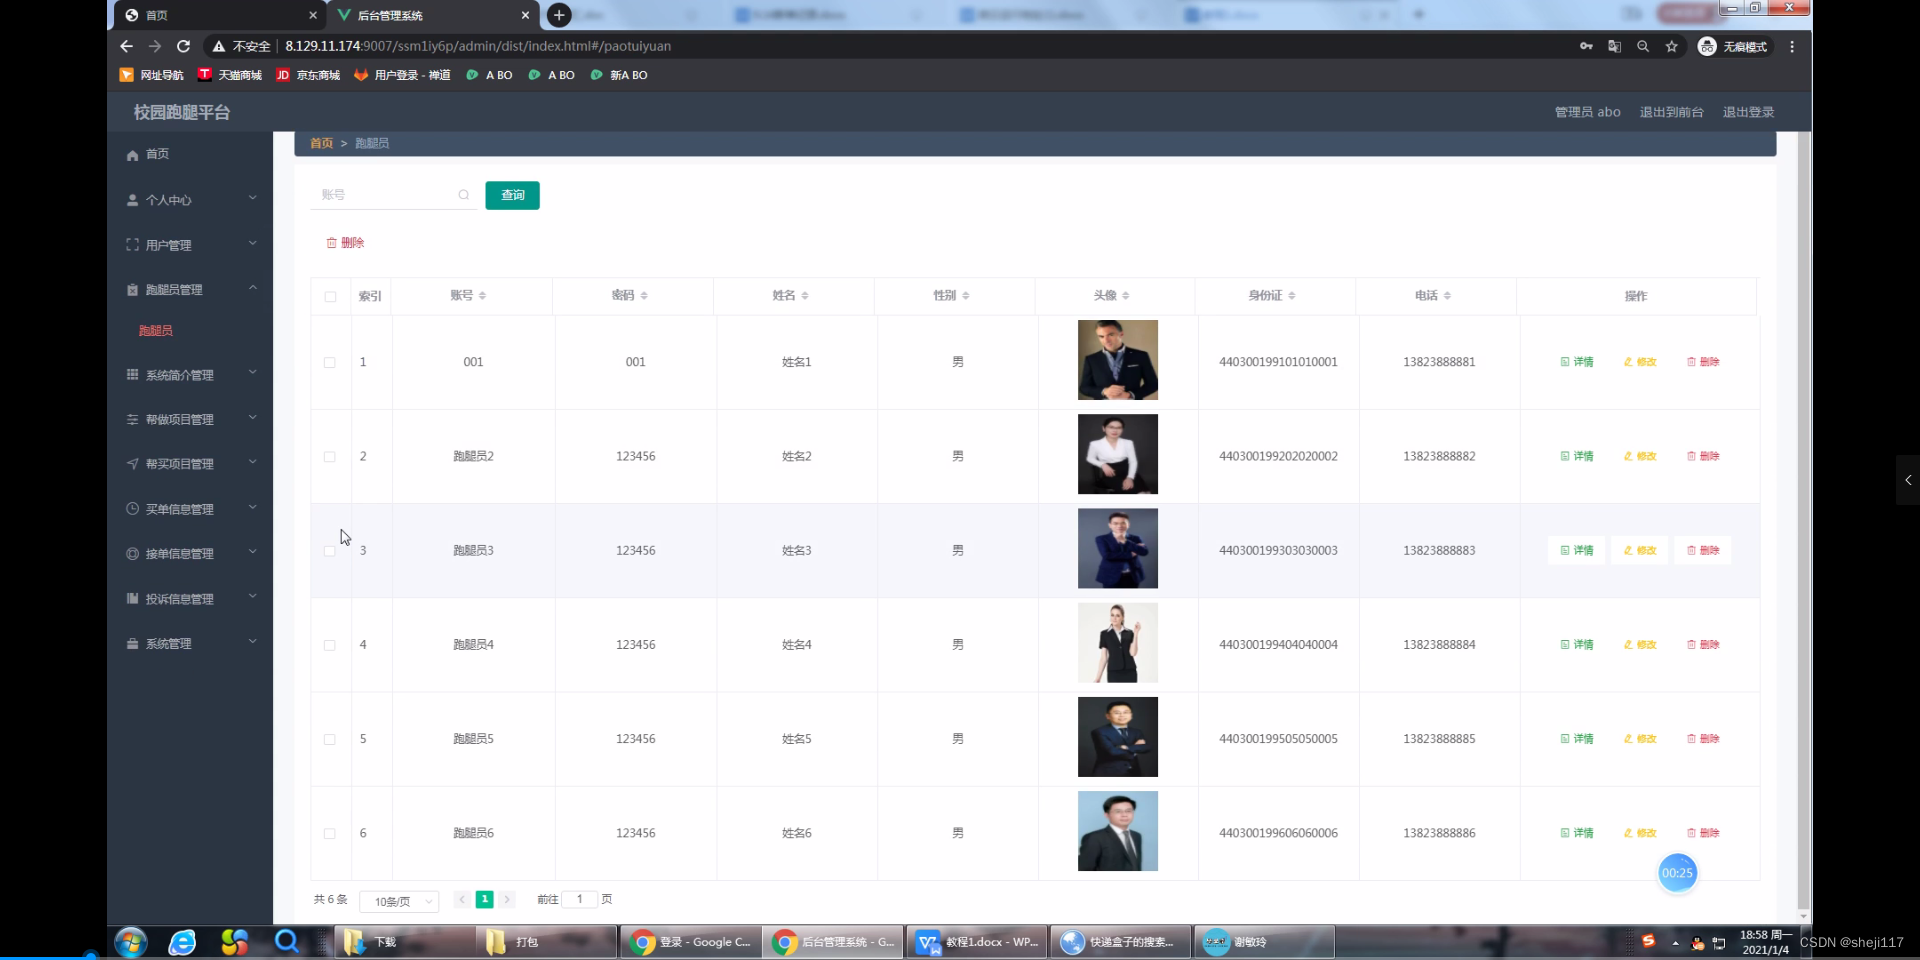
Task: Expand the 系统简介管理 menu chevron
Action: [253, 372]
